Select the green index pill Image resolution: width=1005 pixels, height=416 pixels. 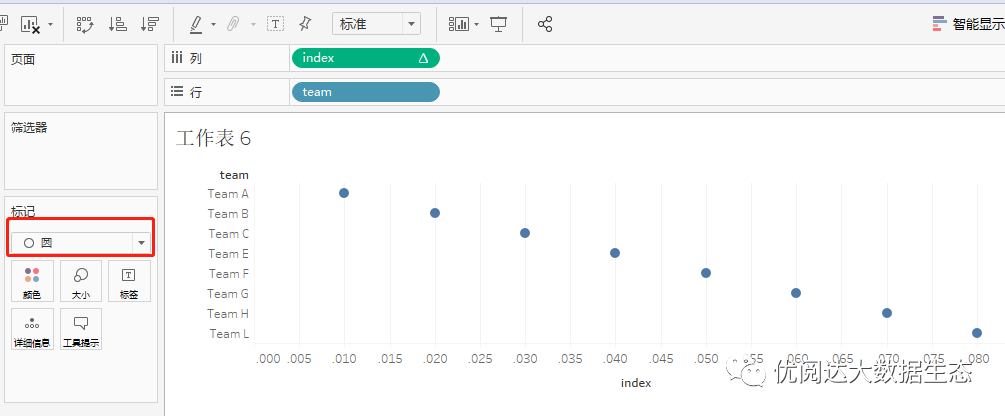point(366,58)
